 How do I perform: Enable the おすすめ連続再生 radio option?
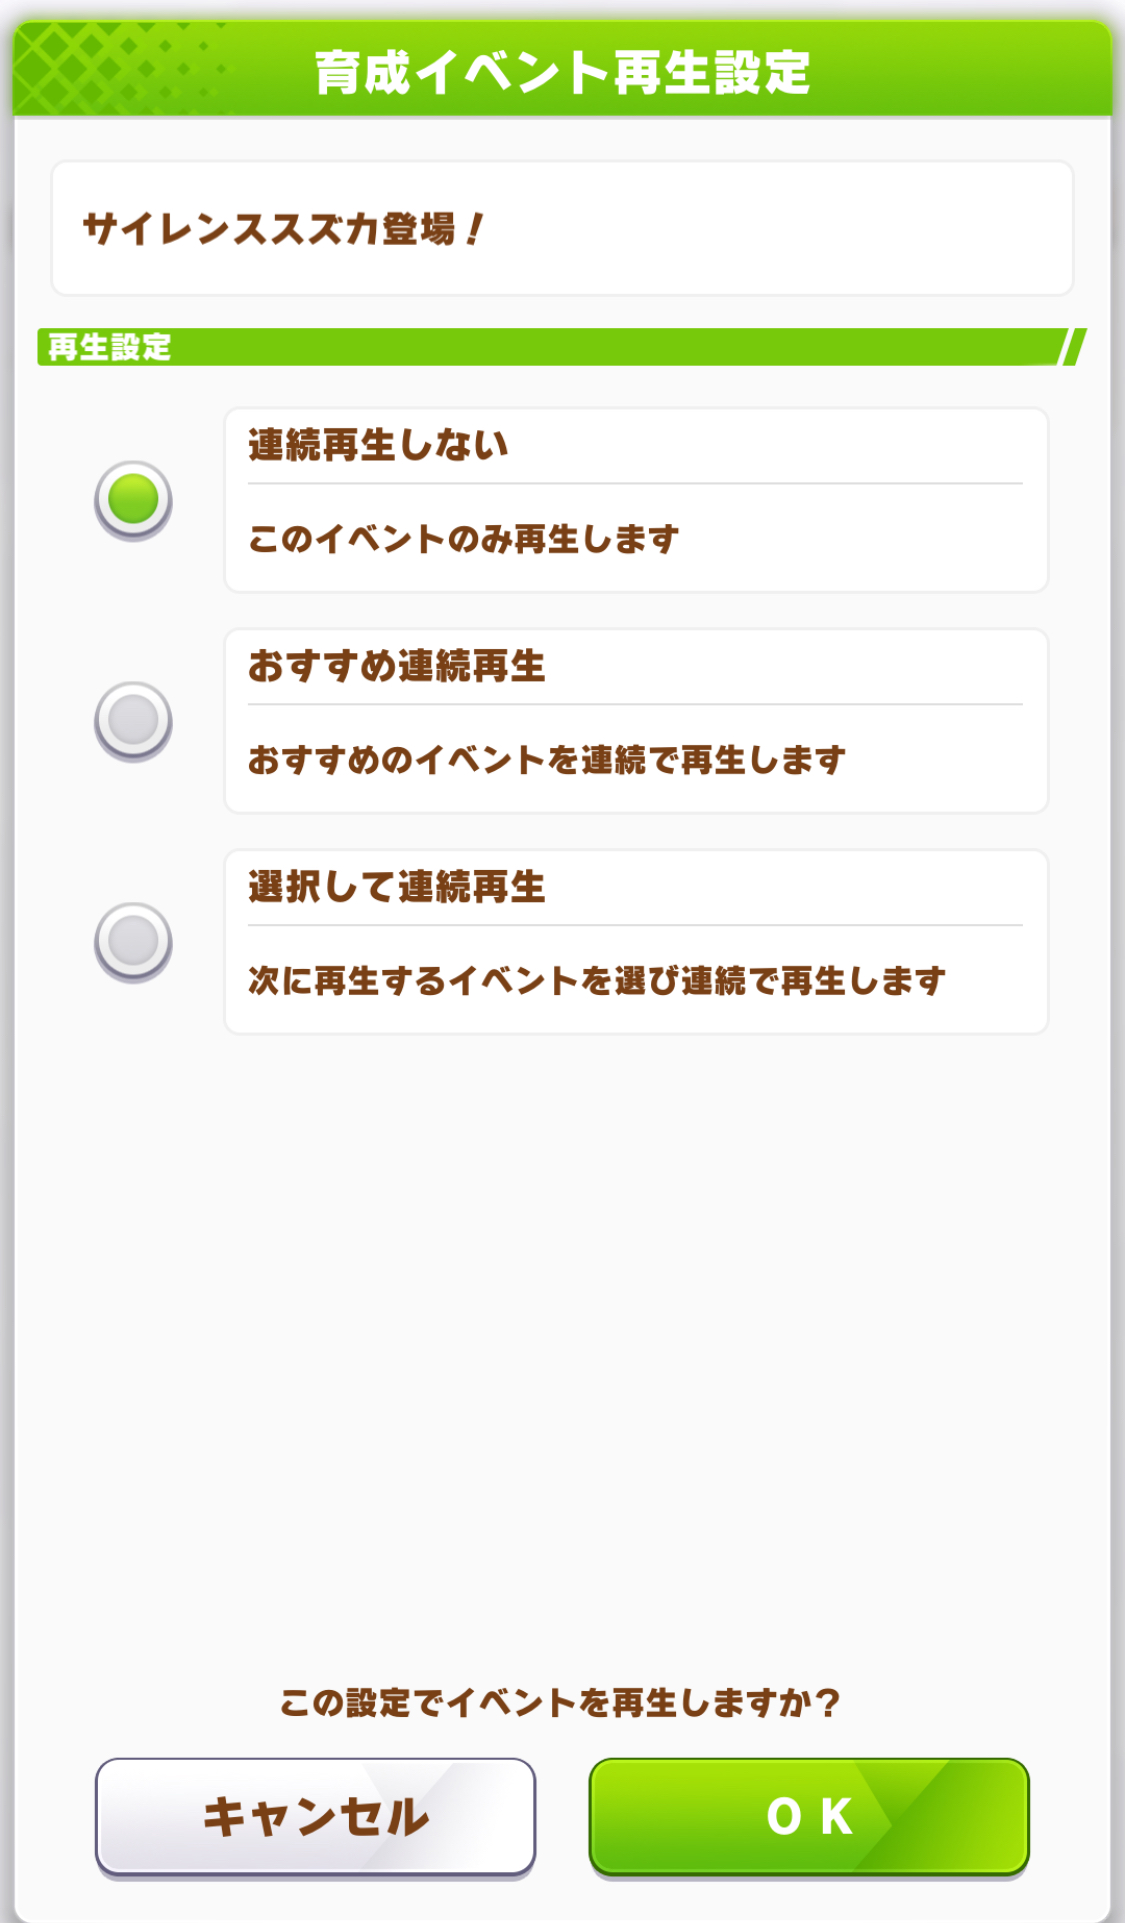133,720
